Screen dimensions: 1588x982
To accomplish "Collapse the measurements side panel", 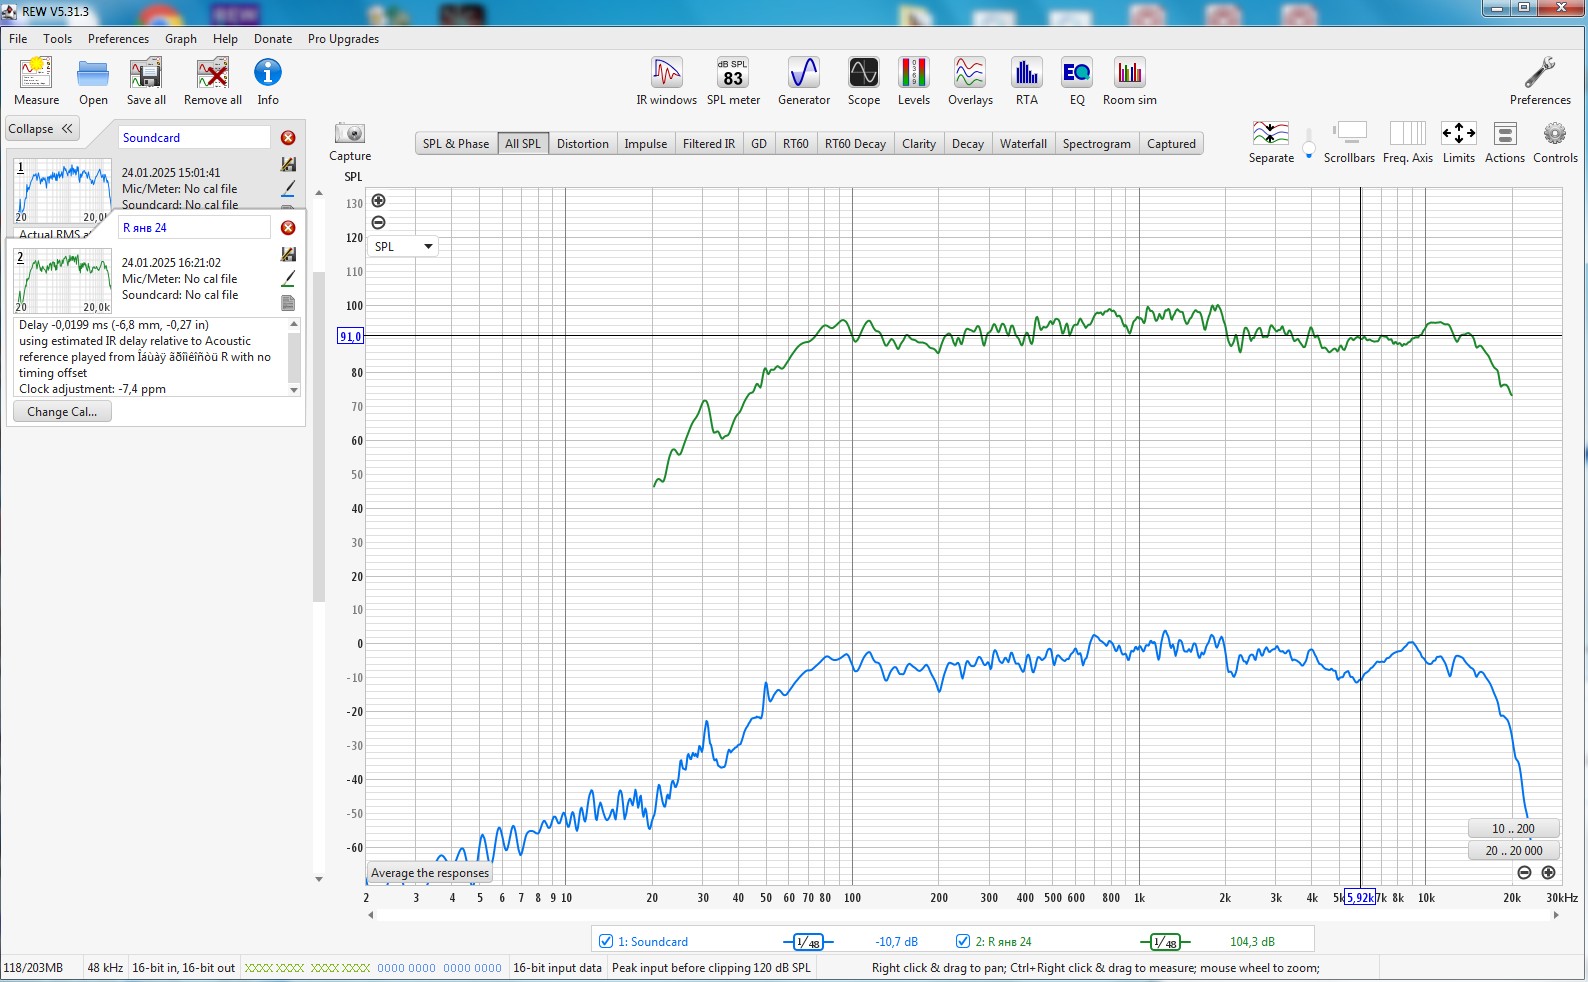I will (x=41, y=129).
